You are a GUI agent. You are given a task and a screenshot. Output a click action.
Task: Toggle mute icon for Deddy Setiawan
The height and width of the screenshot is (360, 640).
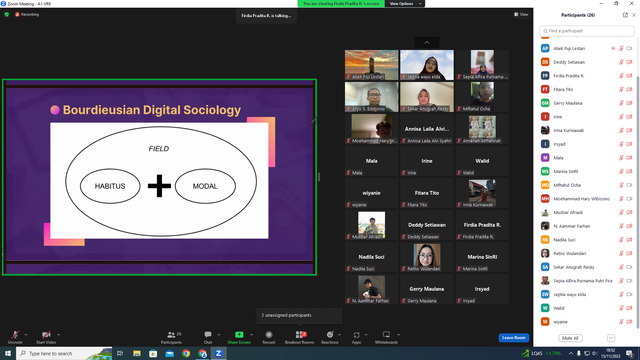pyautogui.click(x=621, y=62)
